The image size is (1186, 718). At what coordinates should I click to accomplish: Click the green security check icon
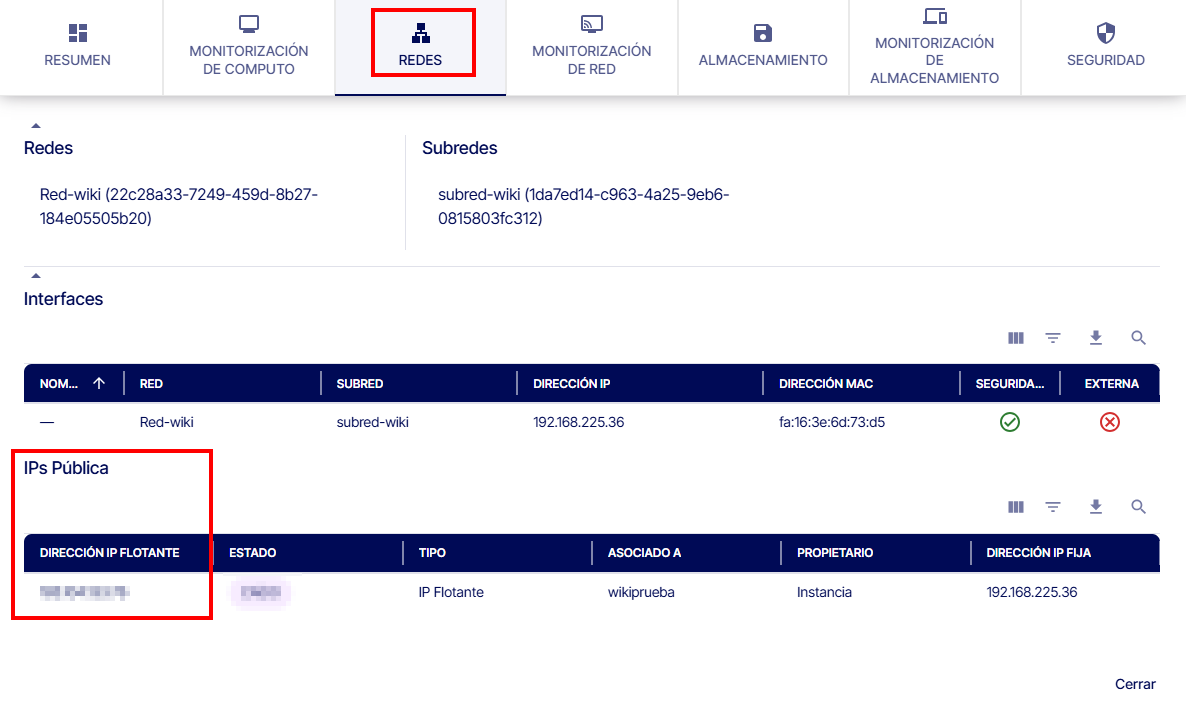click(1010, 422)
